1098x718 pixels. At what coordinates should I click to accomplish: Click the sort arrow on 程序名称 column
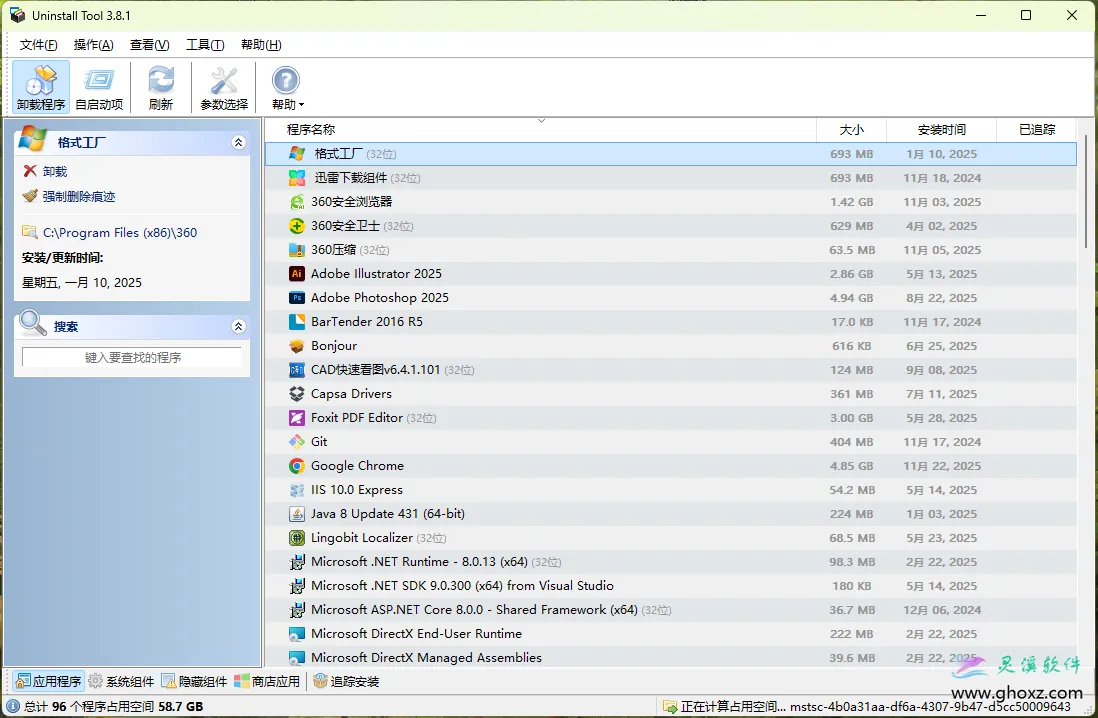click(x=541, y=120)
